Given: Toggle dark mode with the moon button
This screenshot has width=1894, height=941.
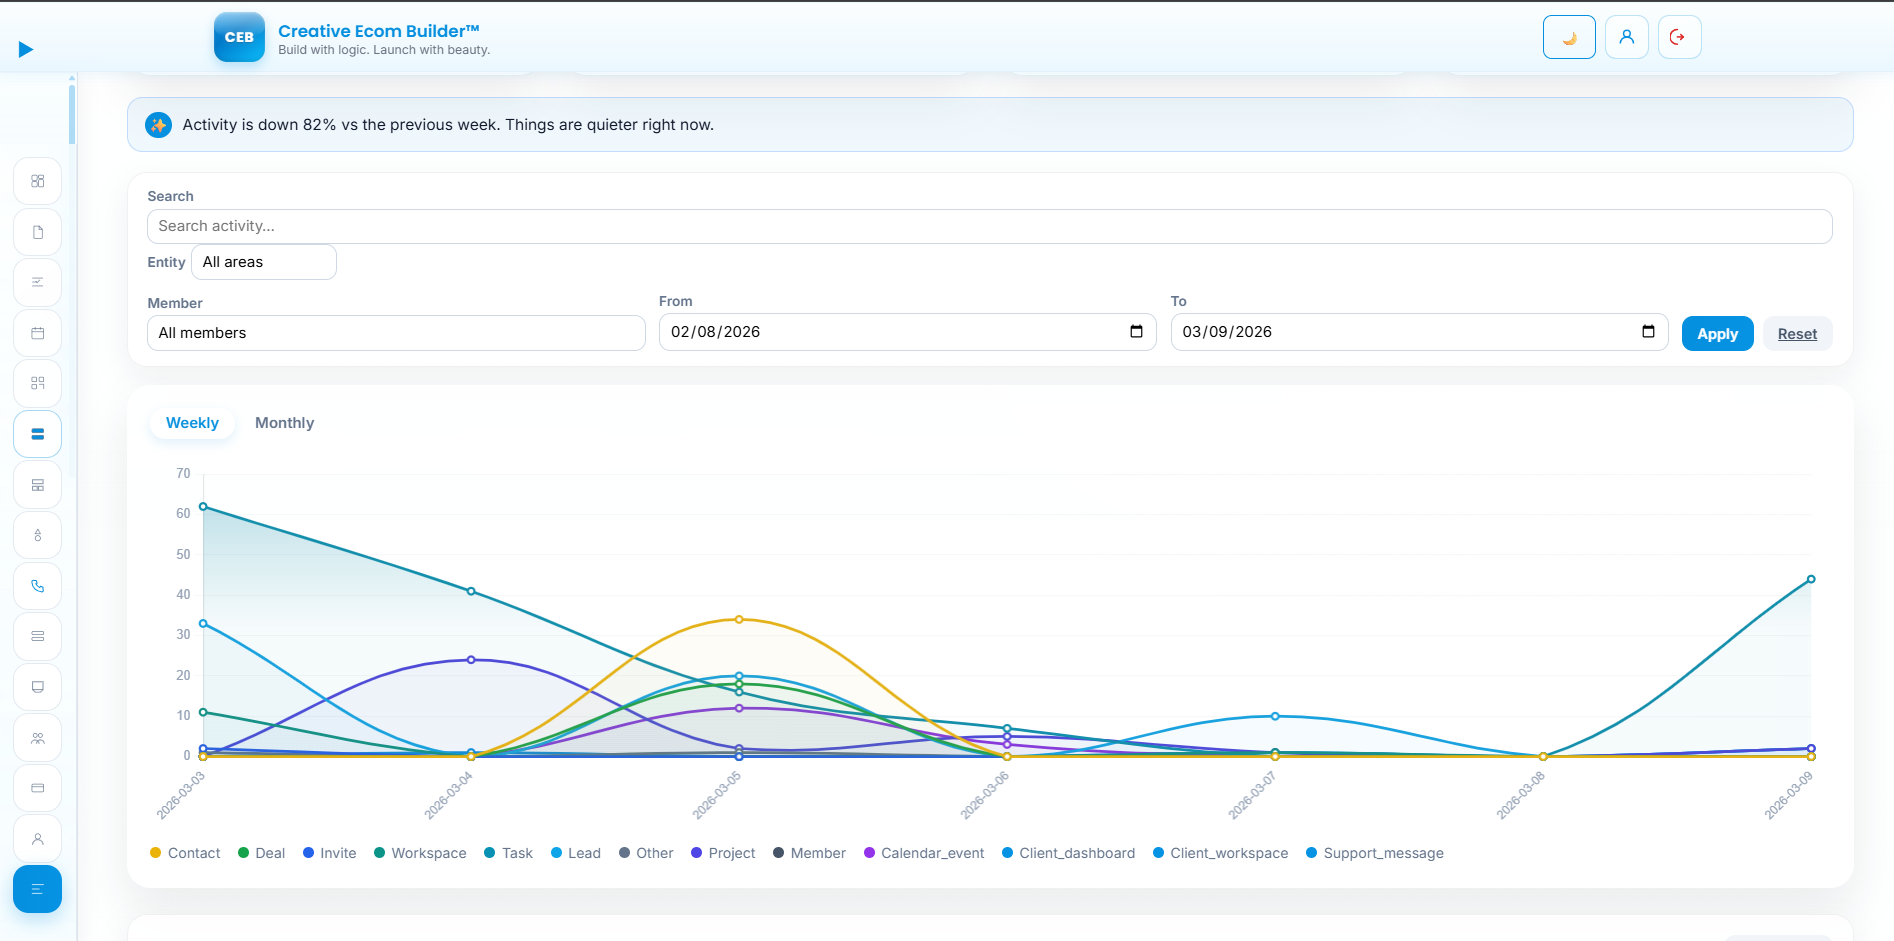Looking at the screenshot, I should (x=1568, y=36).
